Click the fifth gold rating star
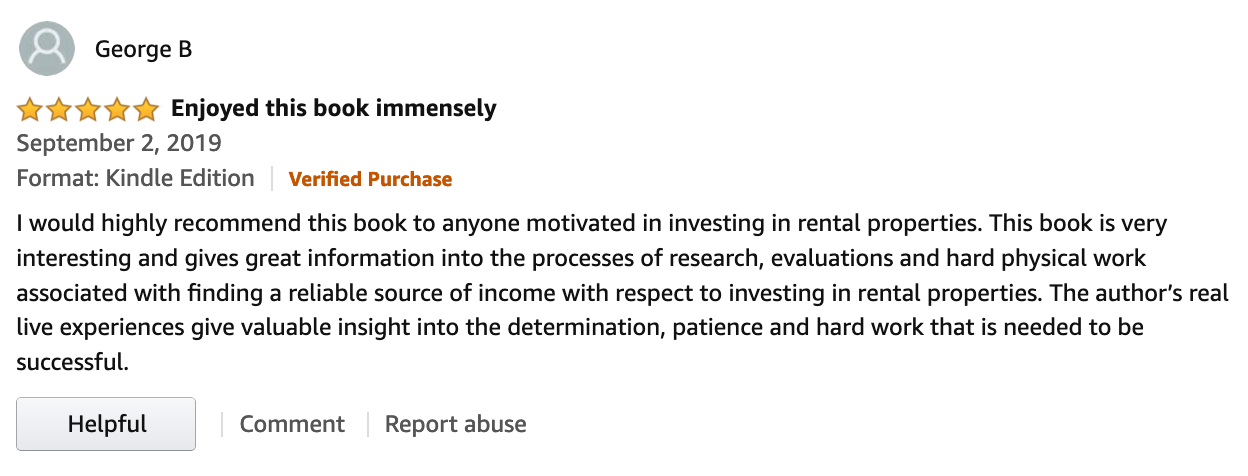 (x=146, y=108)
